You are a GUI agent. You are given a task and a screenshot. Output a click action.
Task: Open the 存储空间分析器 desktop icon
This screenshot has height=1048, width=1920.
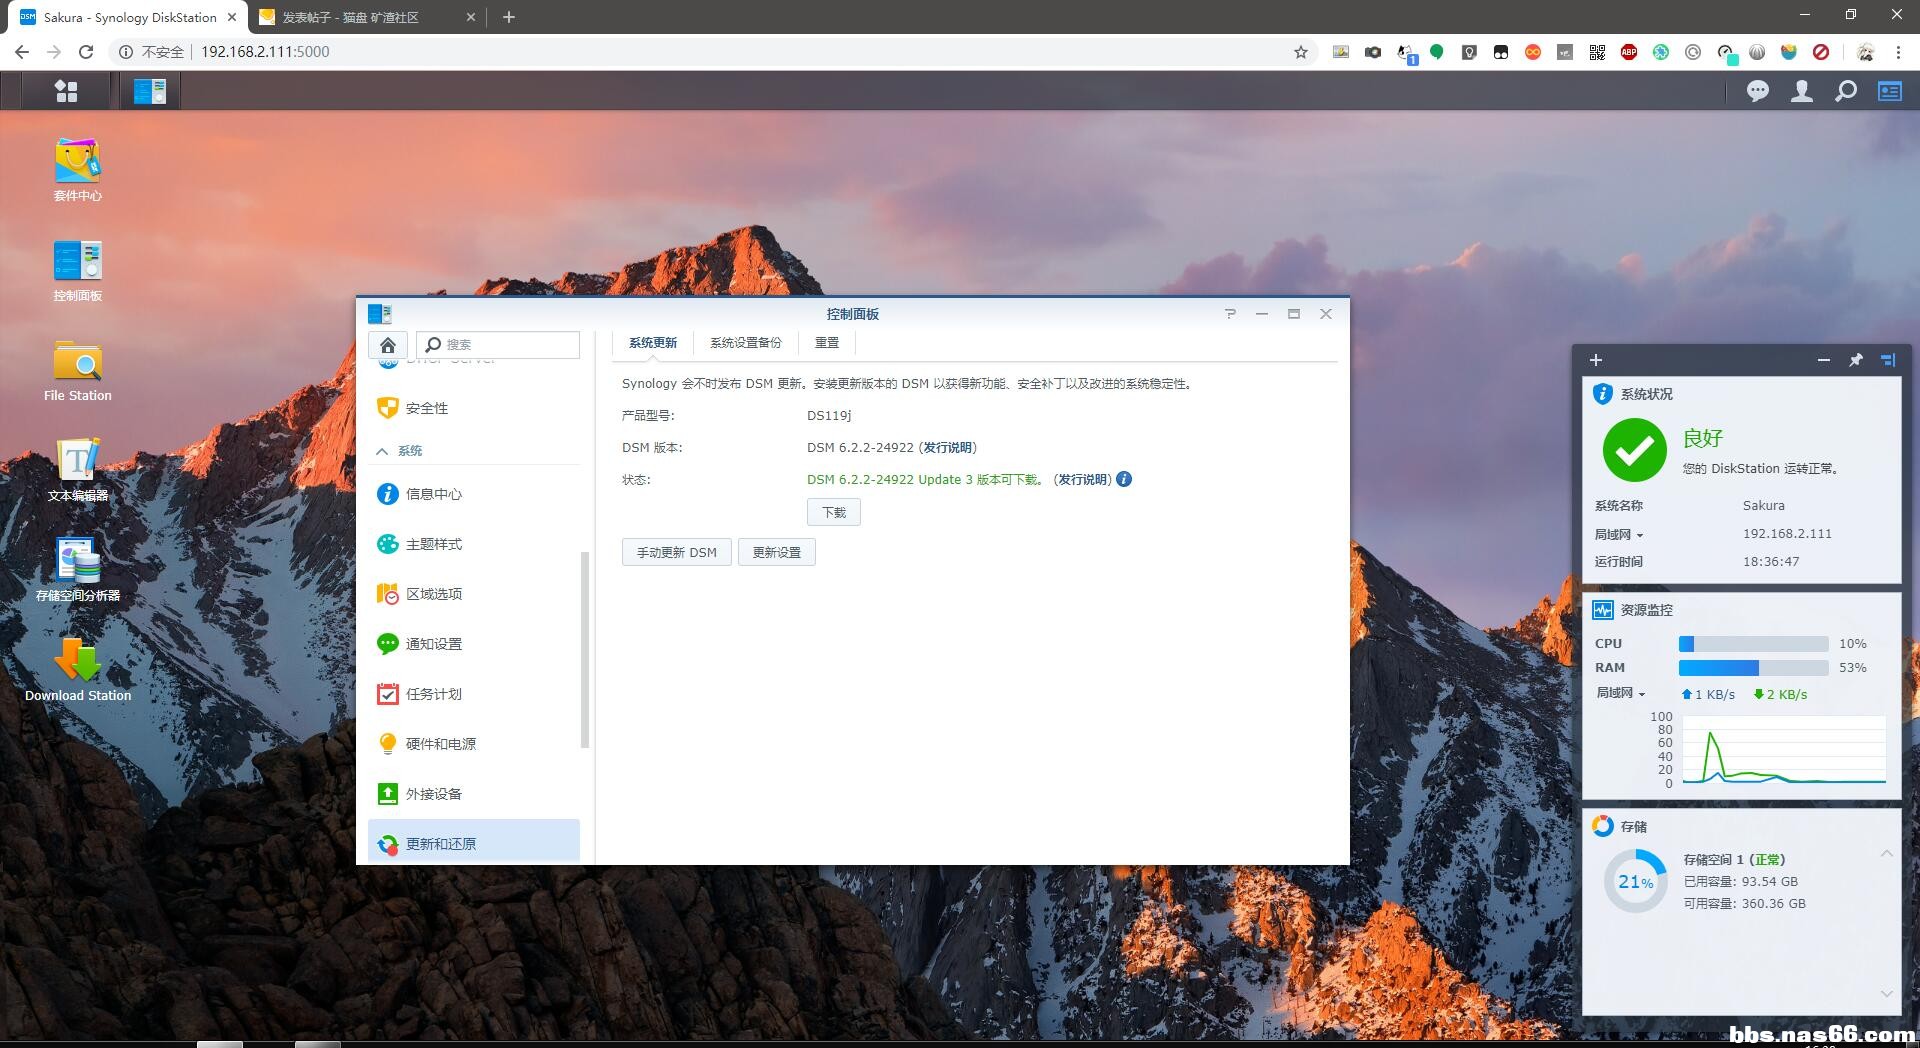point(78,570)
